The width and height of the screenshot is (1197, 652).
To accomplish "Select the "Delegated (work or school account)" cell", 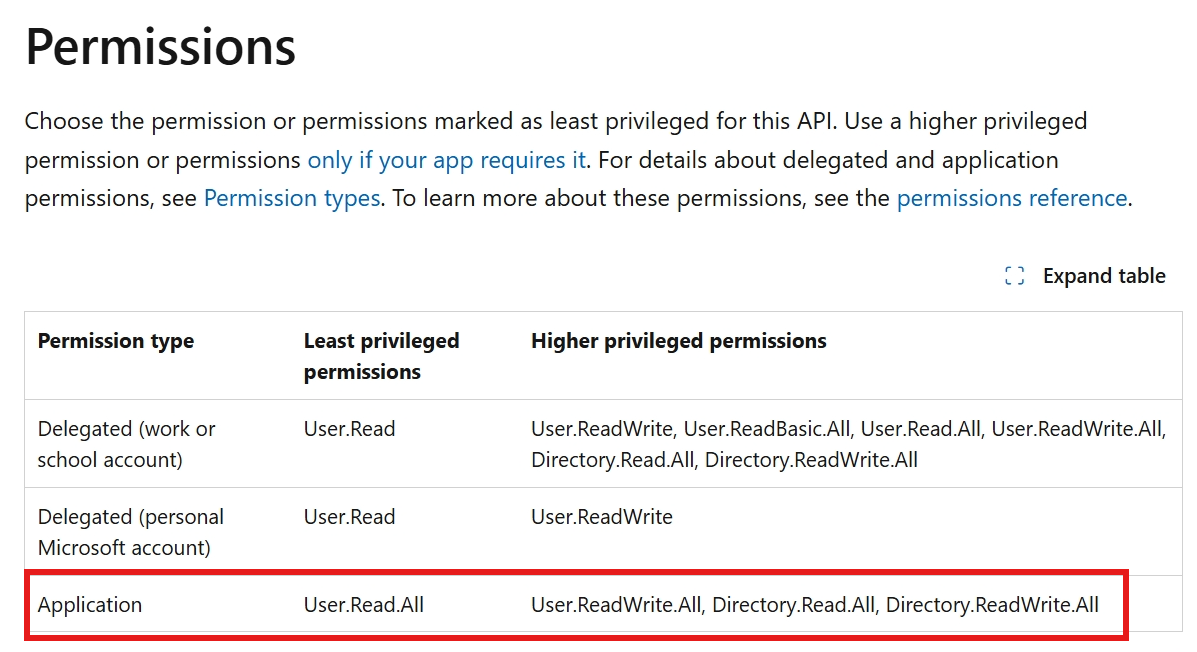I will click(x=127, y=444).
